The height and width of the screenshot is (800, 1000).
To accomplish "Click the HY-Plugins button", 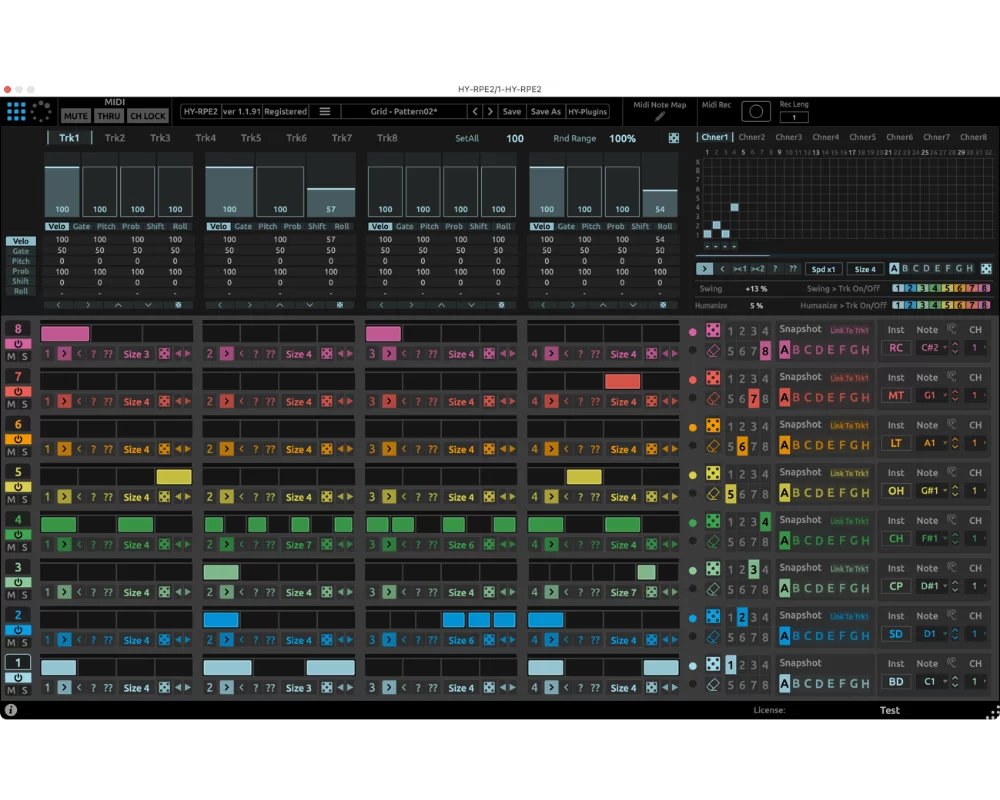I will pos(587,112).
